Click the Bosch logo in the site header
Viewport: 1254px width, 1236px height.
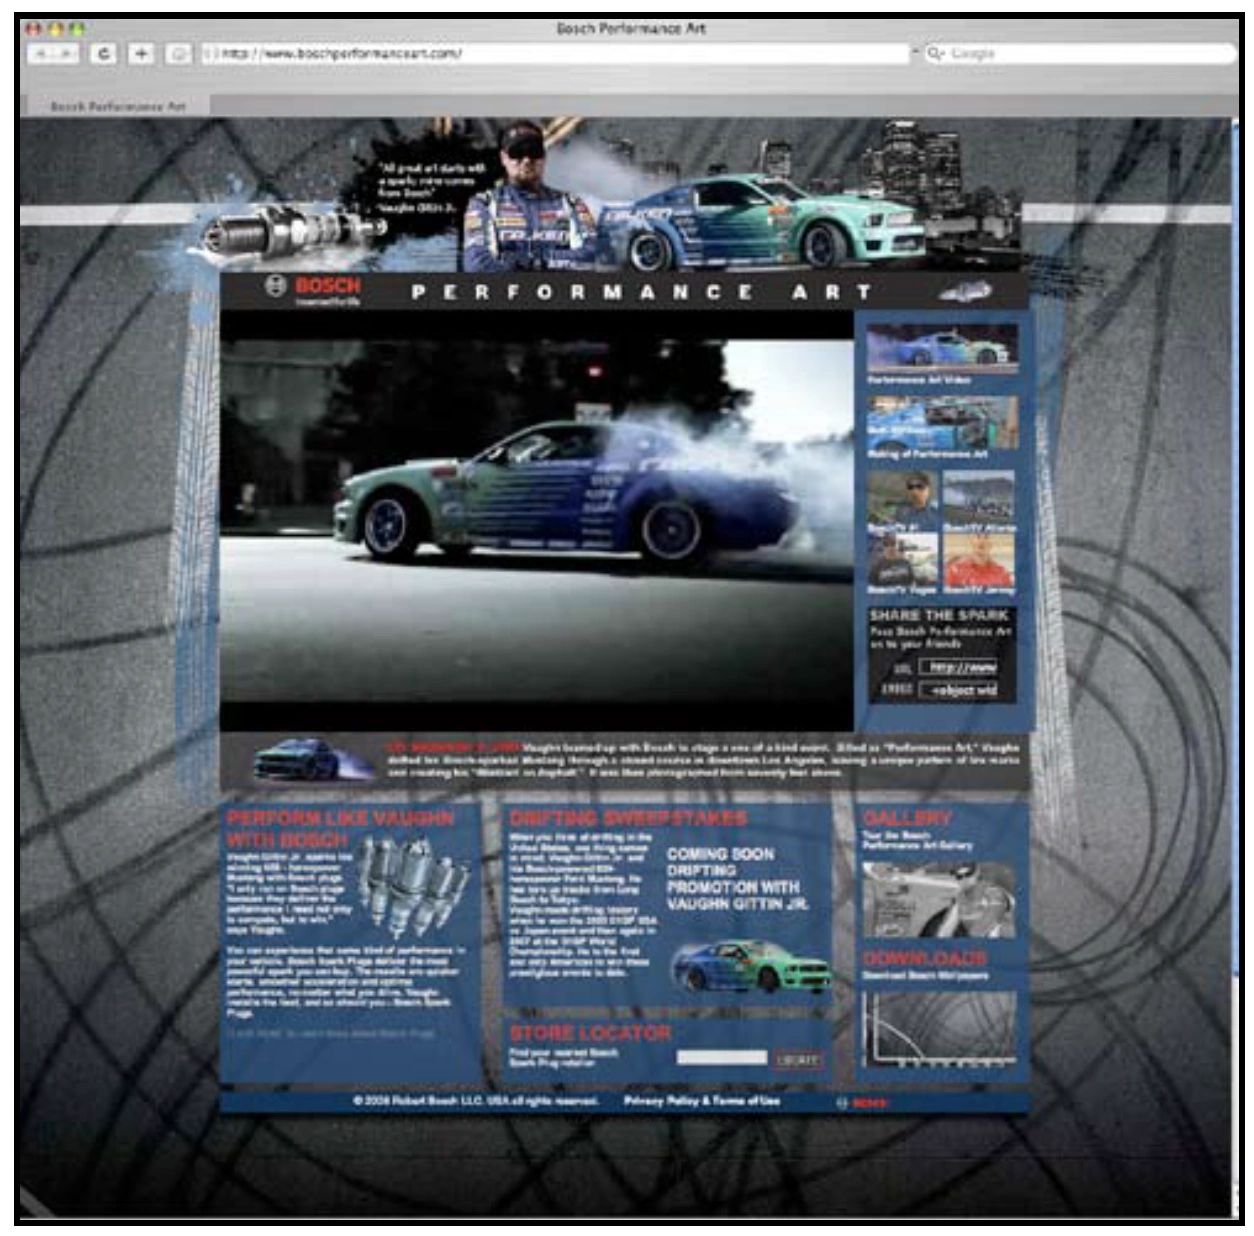pyautogui.click(x=314, y=290)
